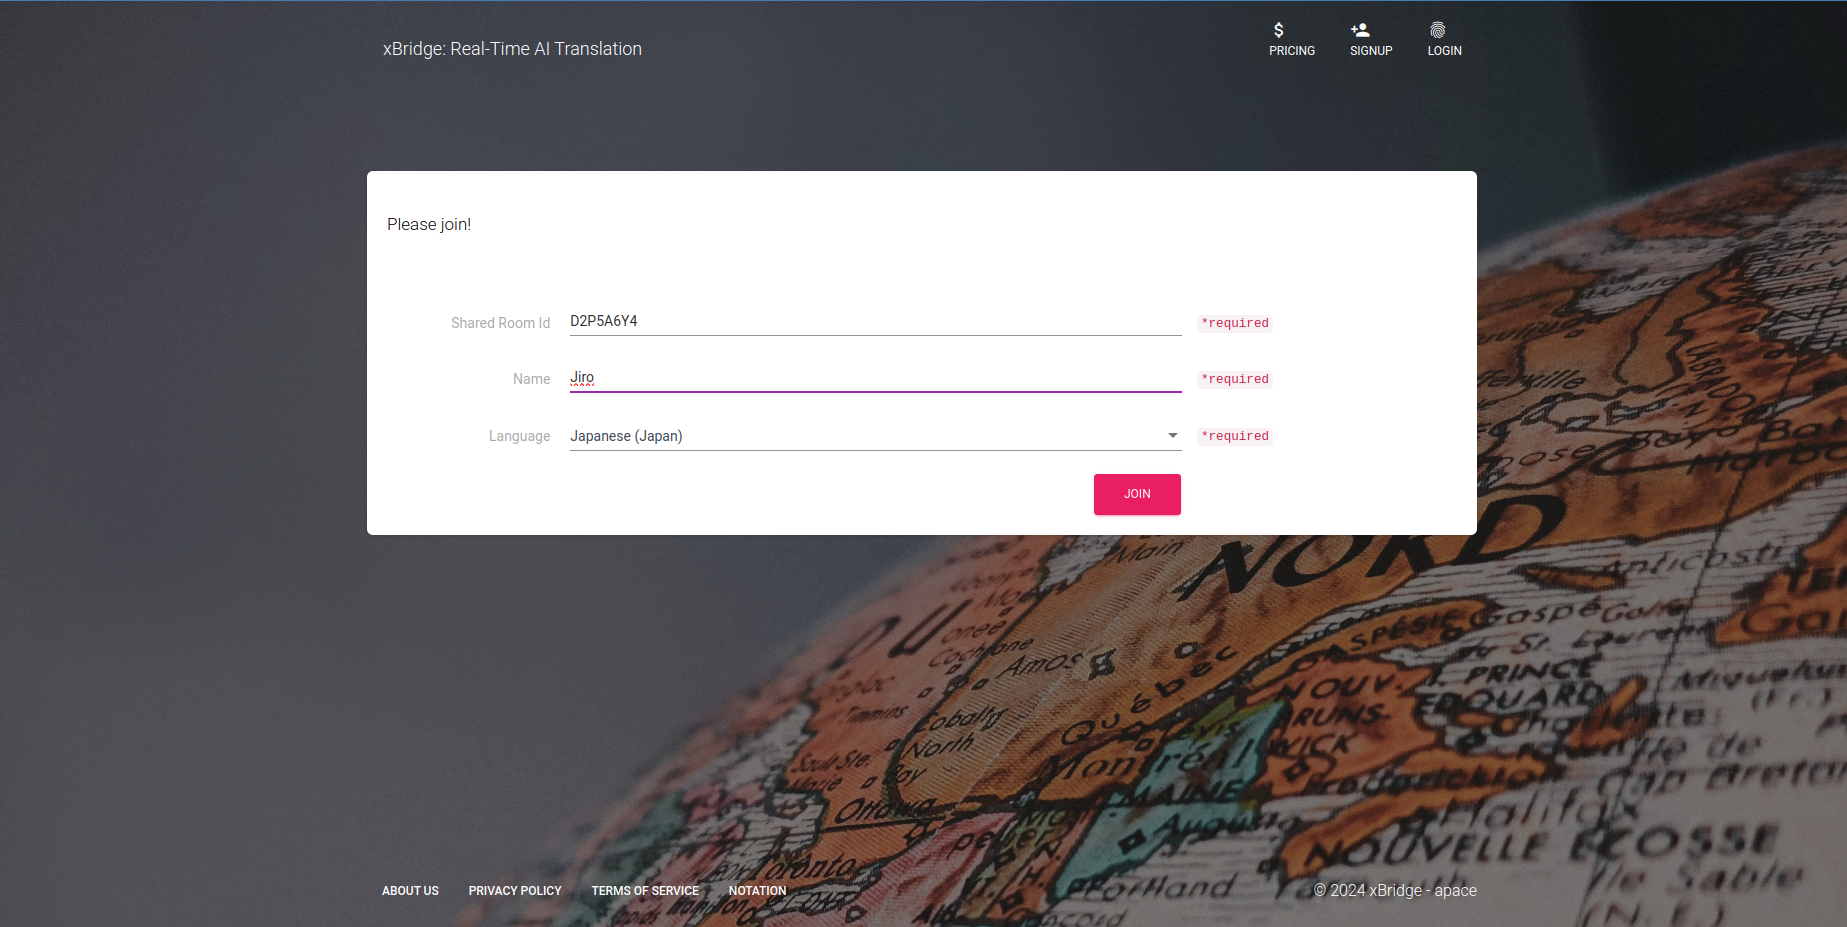Screen dimensions: 1847x927
Task: Open the About Us footer link
Action: [410, 891]
